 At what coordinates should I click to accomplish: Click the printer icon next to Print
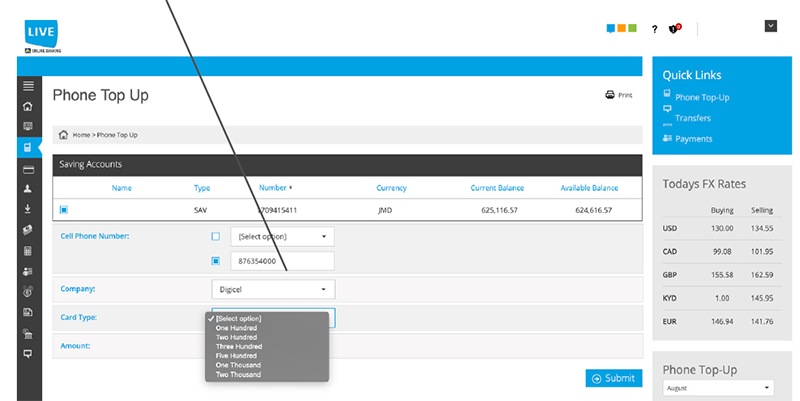pos(610,94)
